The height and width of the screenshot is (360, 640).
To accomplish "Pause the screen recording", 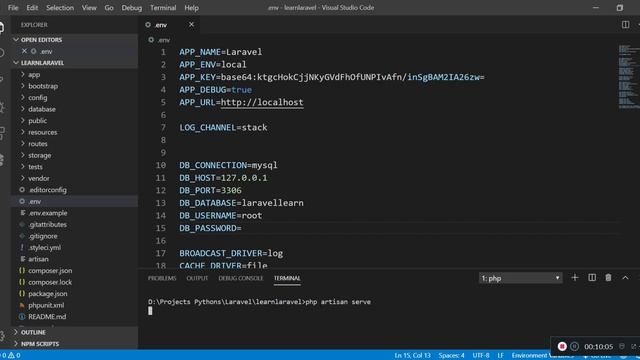I will click(574, 346).
